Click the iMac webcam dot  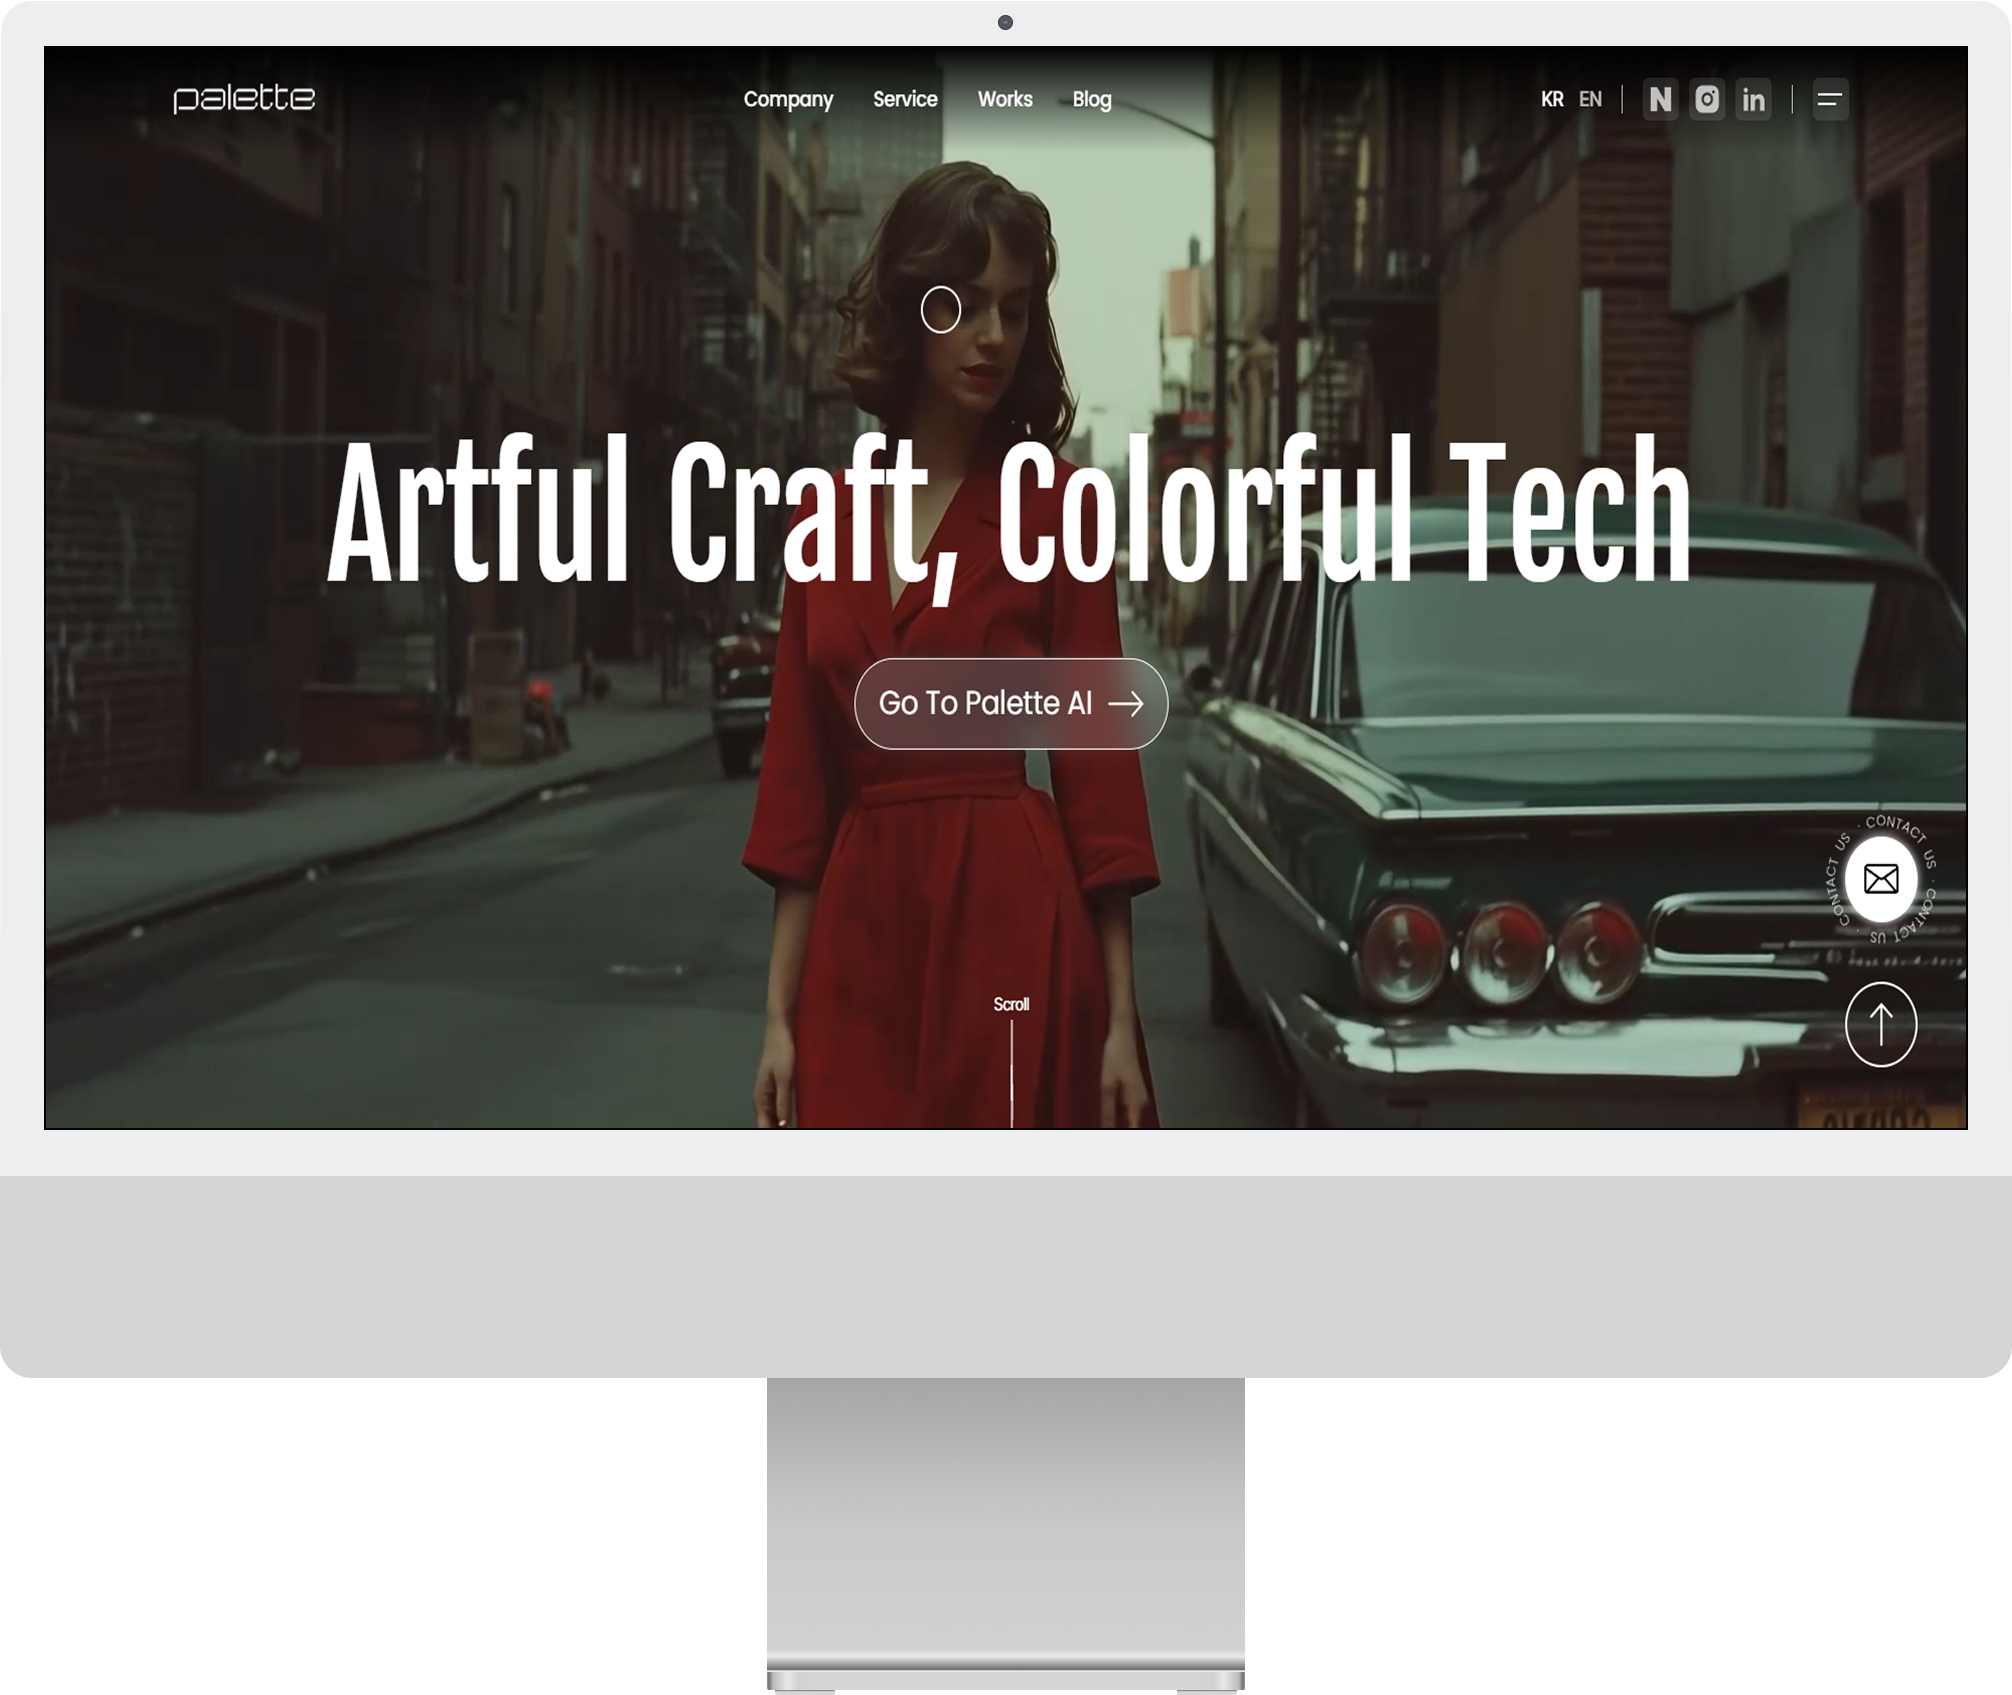point(1006,23)
